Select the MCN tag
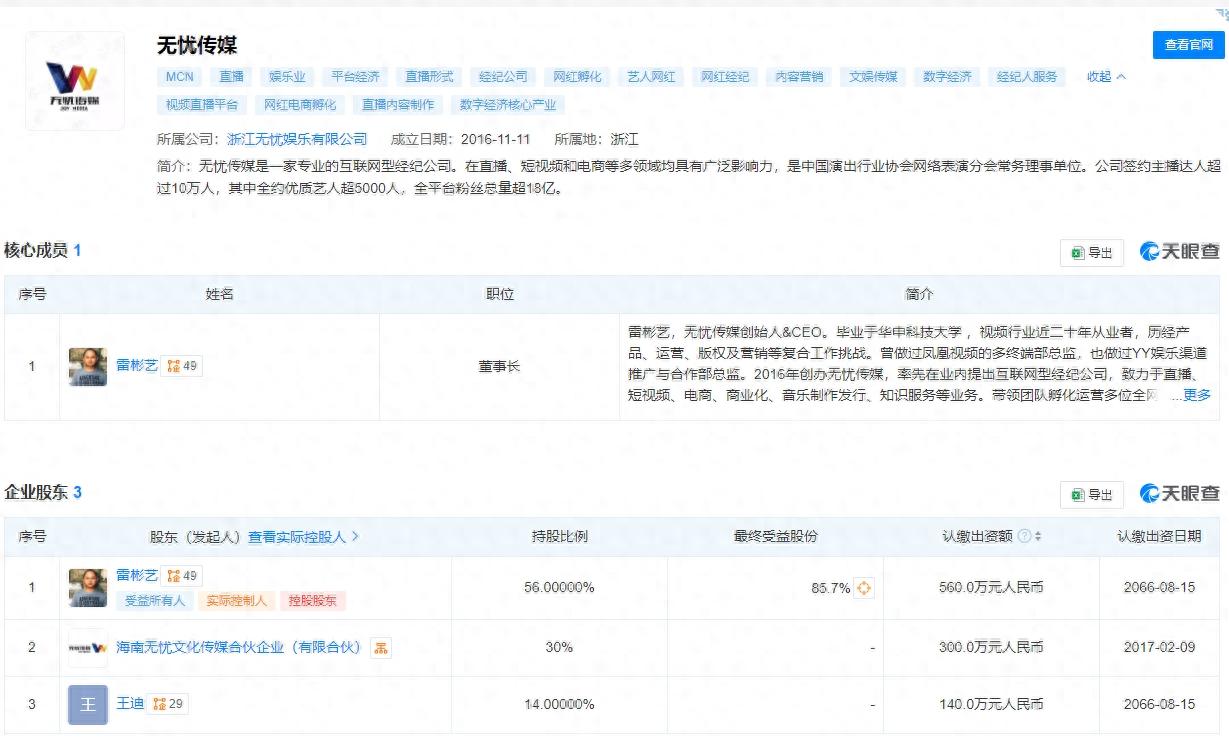Image resolution: width=1229 pixels, height=748 pixels. click(x=180, y=77)
